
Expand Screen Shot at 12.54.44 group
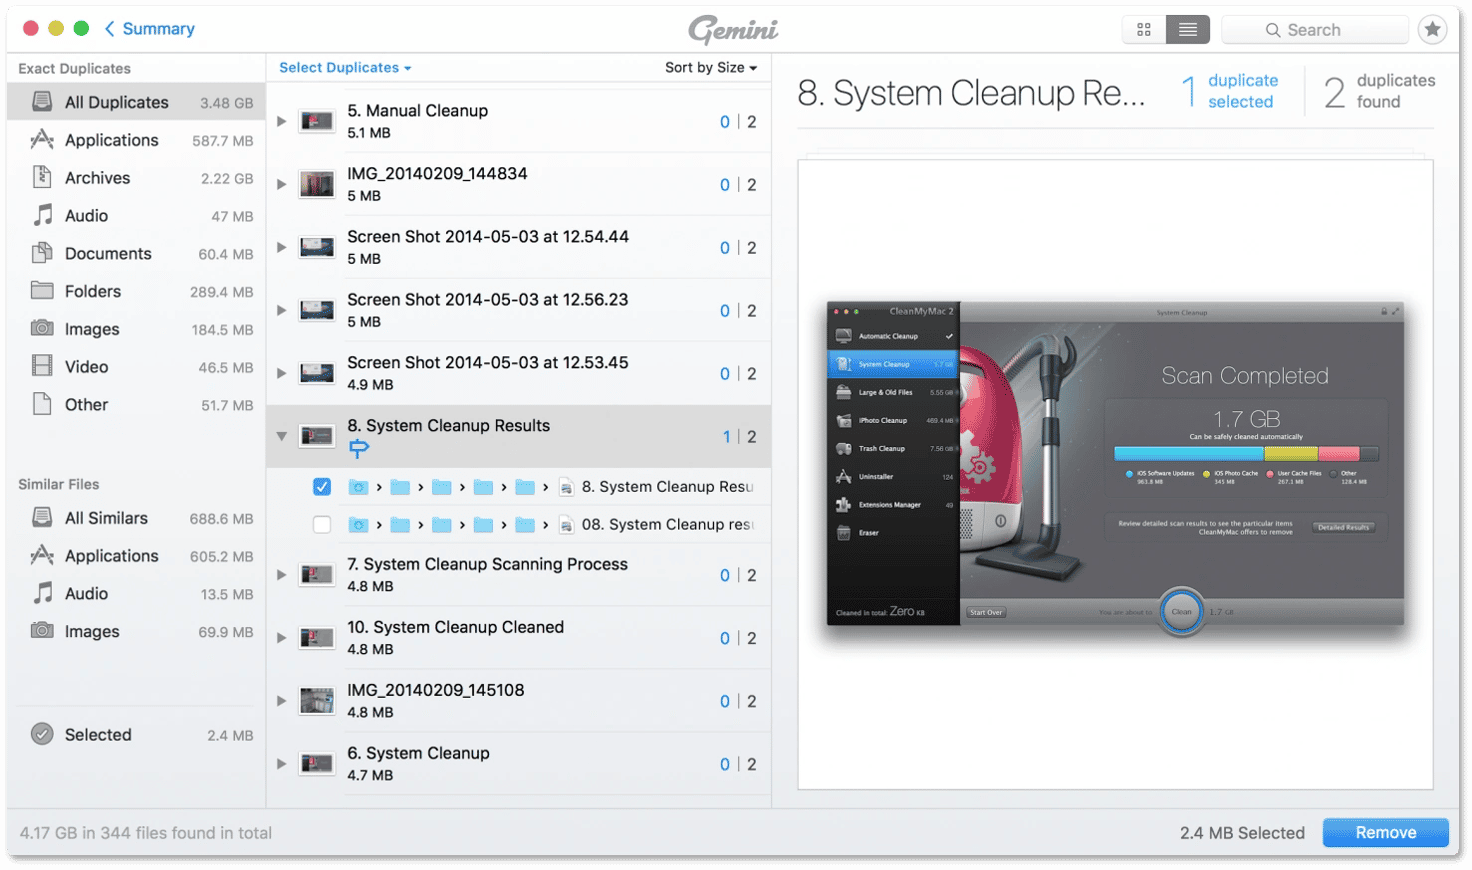pyautogui.click(x=282, y=247)
